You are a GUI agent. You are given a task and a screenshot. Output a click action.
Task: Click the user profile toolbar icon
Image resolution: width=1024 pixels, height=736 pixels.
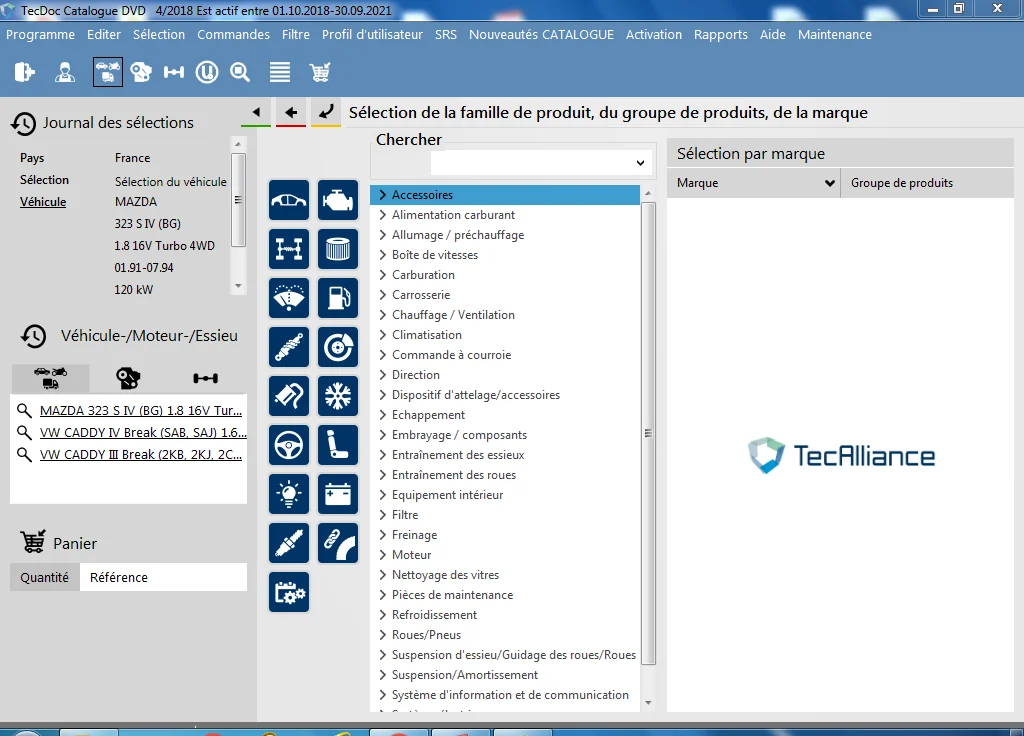(65, 72)
